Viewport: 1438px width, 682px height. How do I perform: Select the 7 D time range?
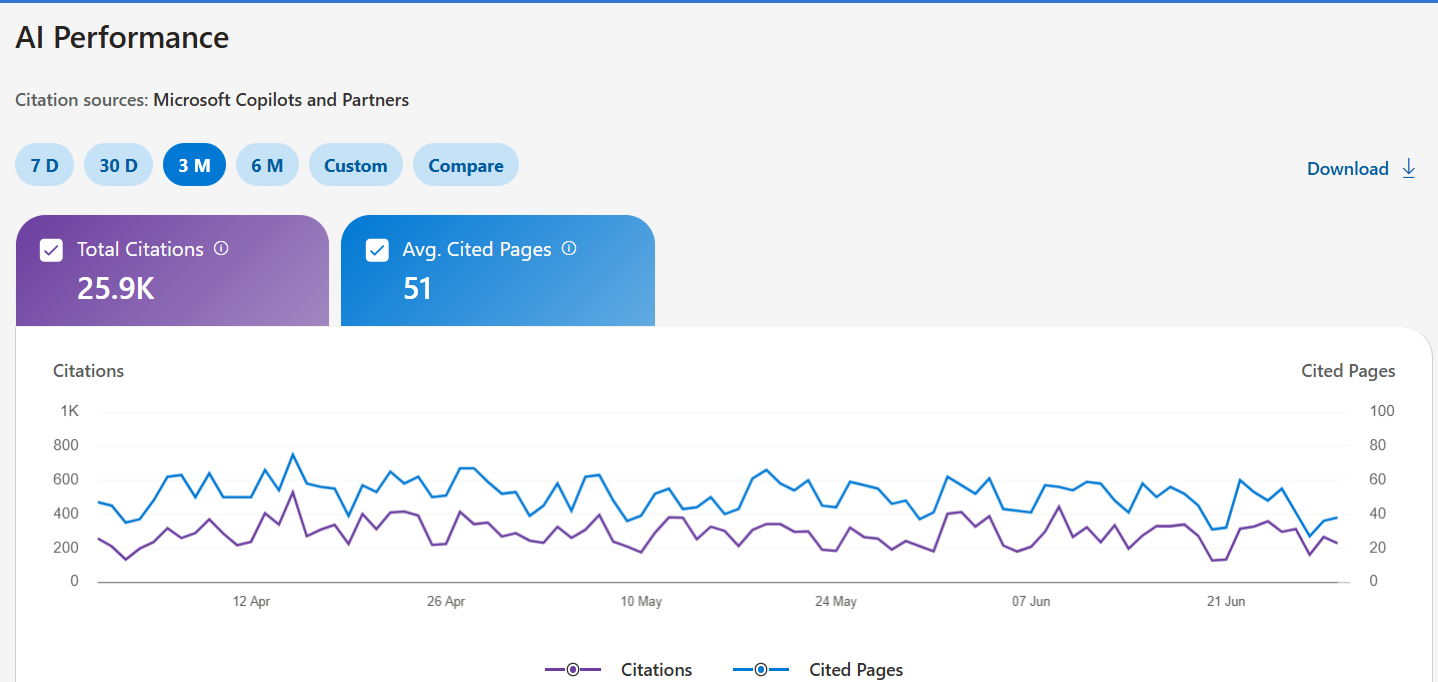45,165
